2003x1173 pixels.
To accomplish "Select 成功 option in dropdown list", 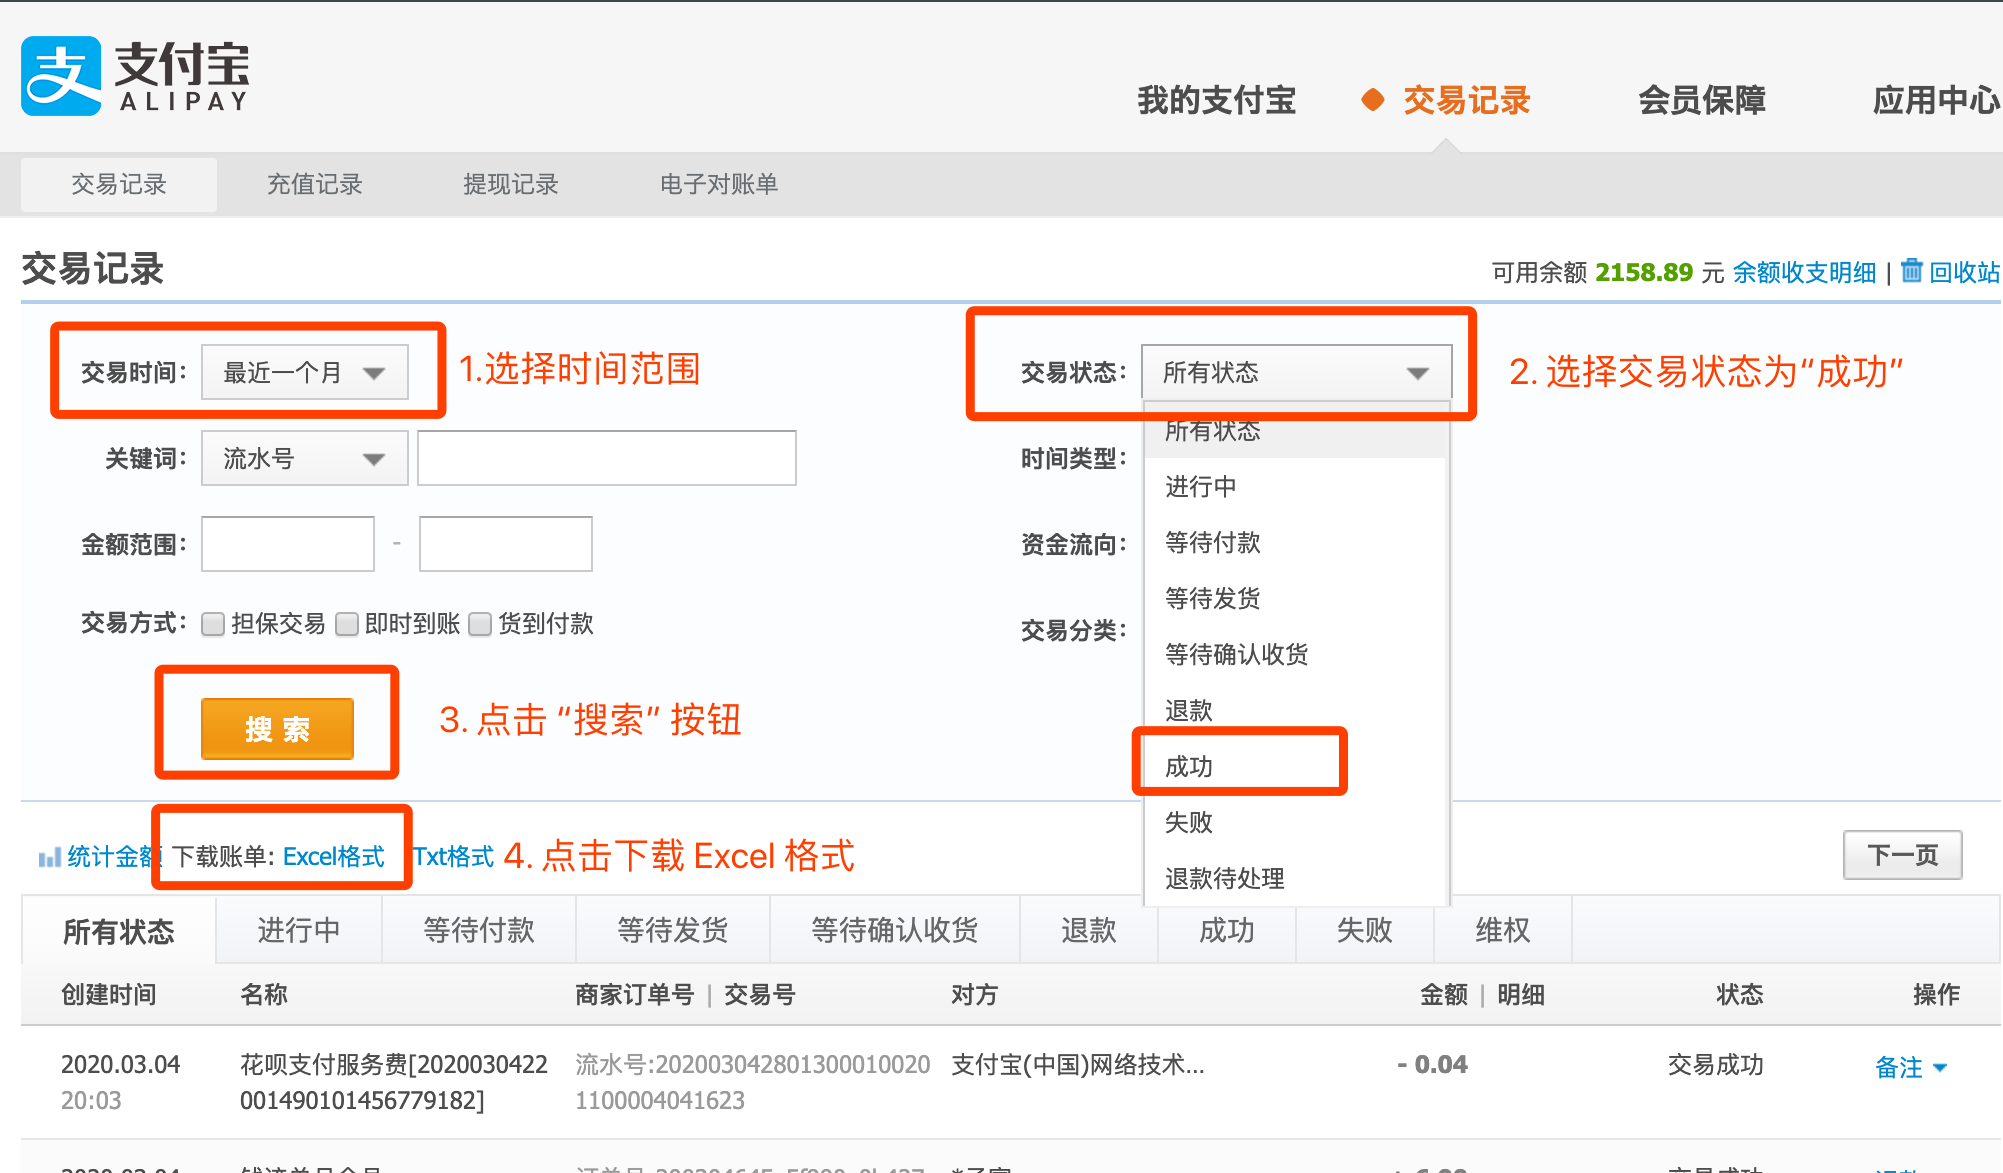I will point(1296,766).
